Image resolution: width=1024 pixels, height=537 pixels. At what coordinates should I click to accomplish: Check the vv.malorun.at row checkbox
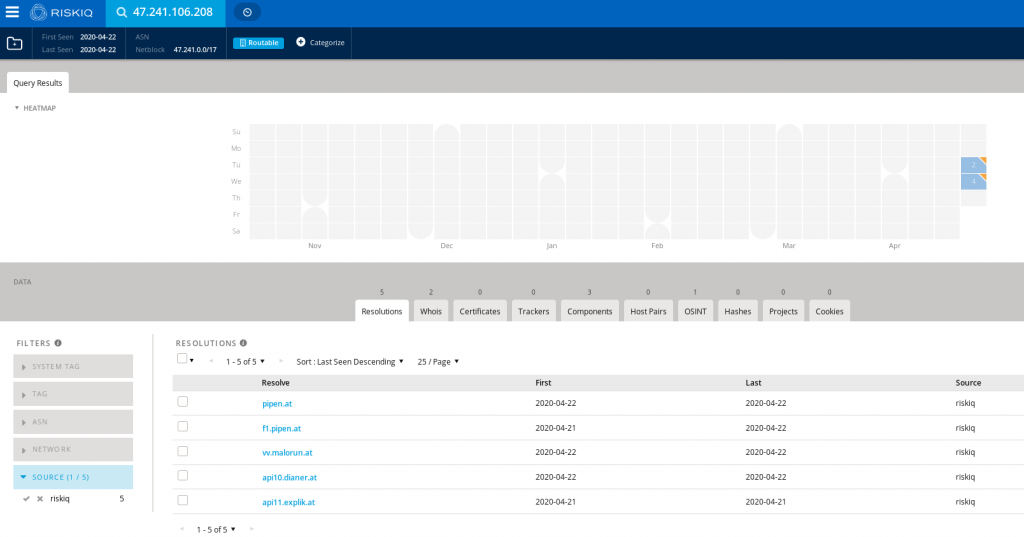click(x=183, y=451)
